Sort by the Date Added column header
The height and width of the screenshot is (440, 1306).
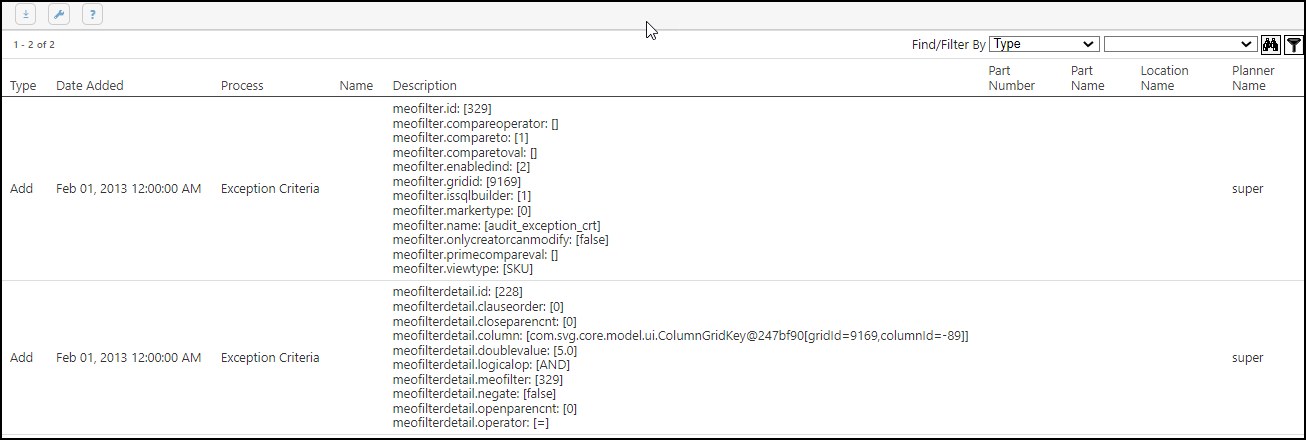click(x=90, y=86)
